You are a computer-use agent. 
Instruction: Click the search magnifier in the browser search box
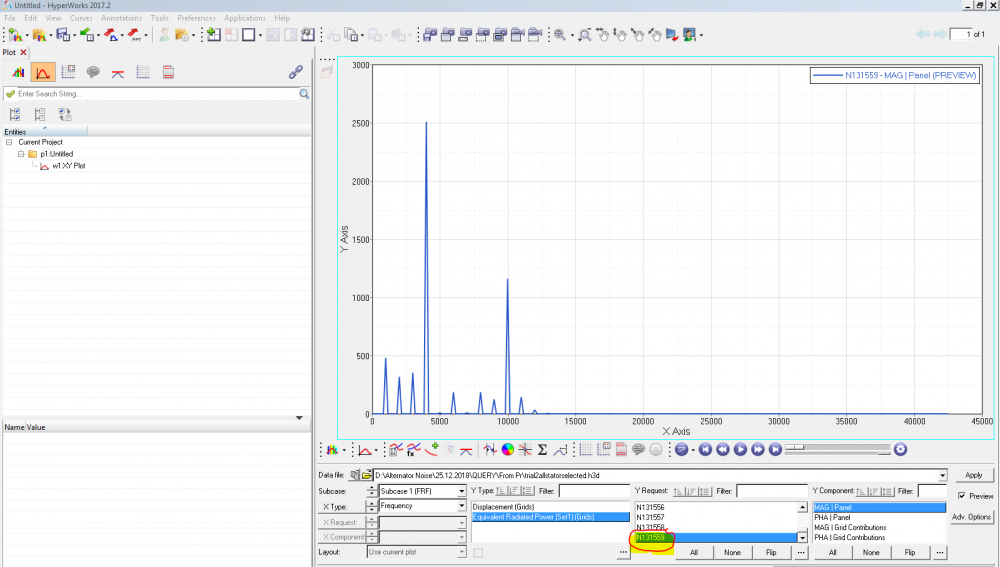click(x=304, y=94)
